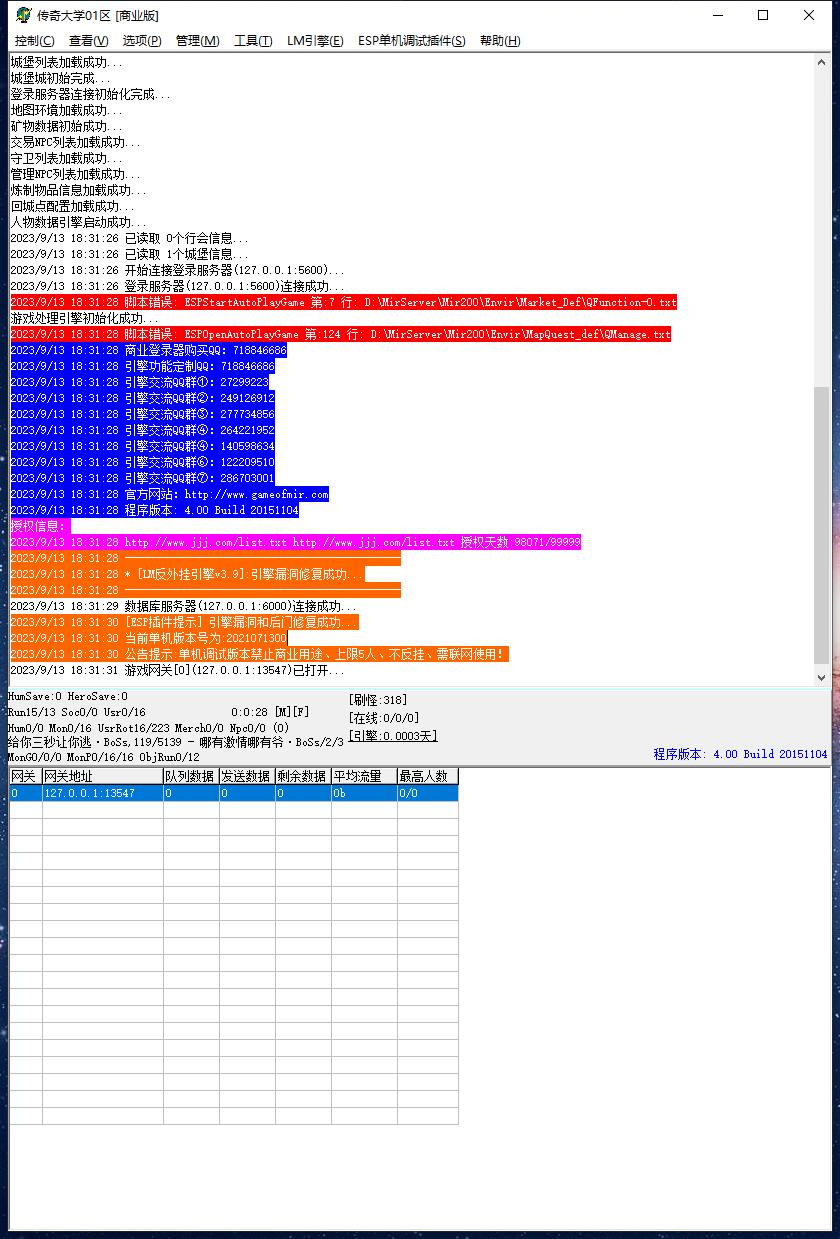Click the script error line ESPStartAutoPlayGame
Screen dimensions: 840x1239
pos(344,302)
